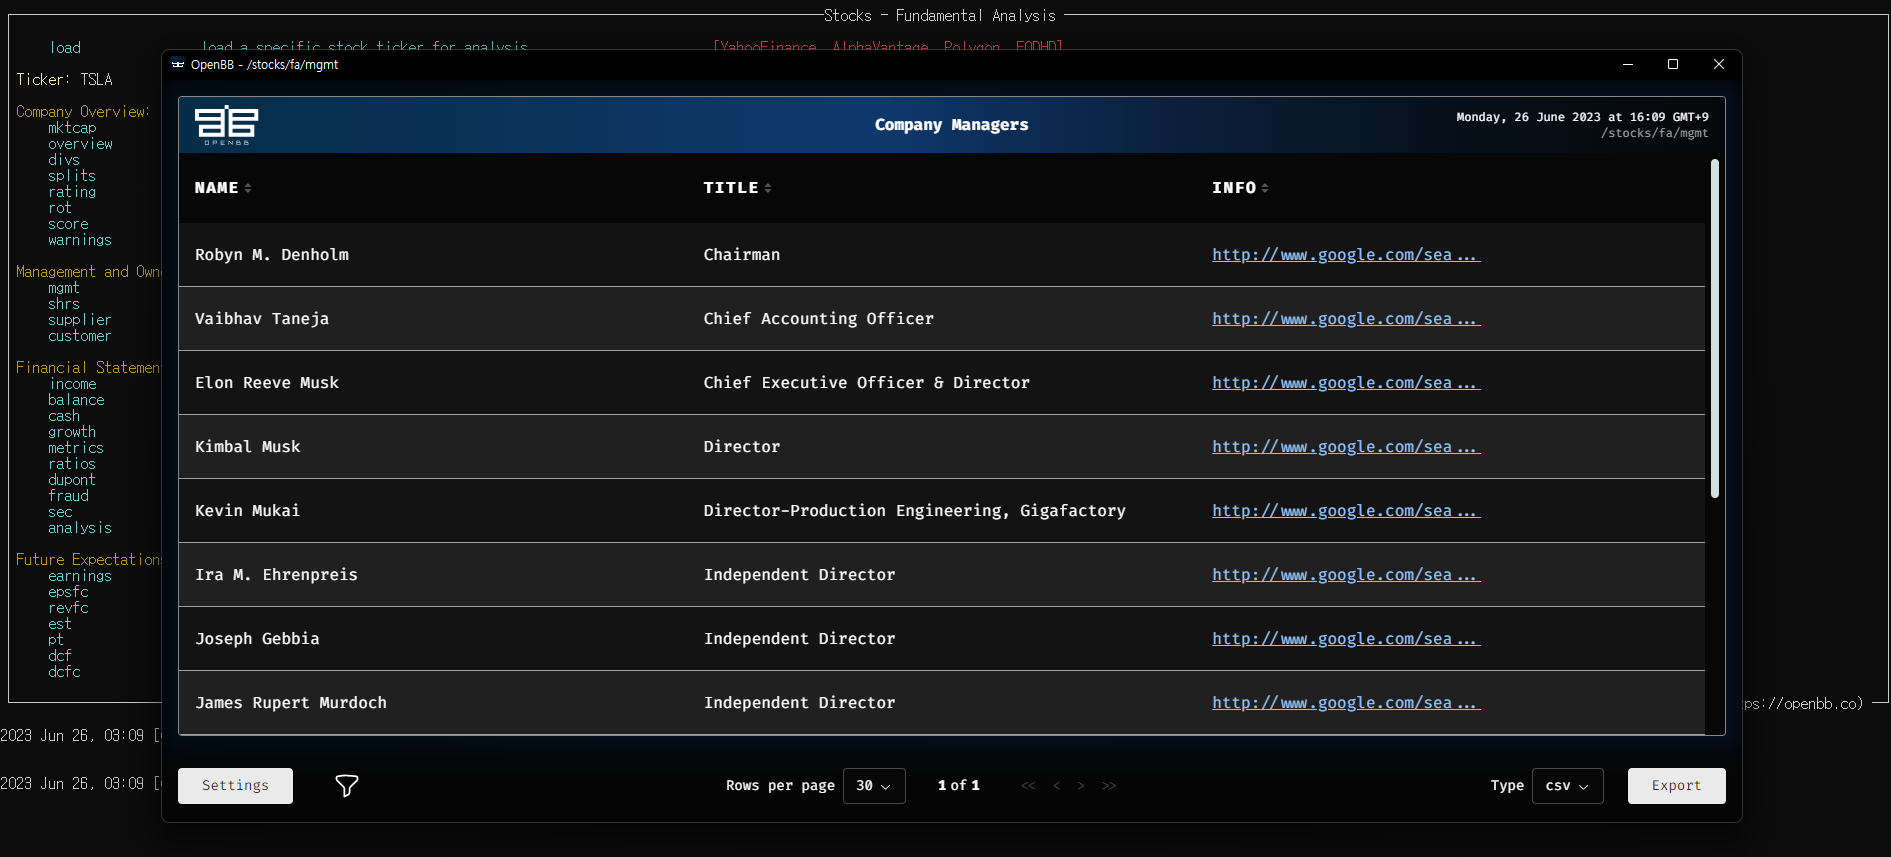This screenshot has width=1891, height=857.
Task: Click dupont command in terminal
Action: coord(72,480)
